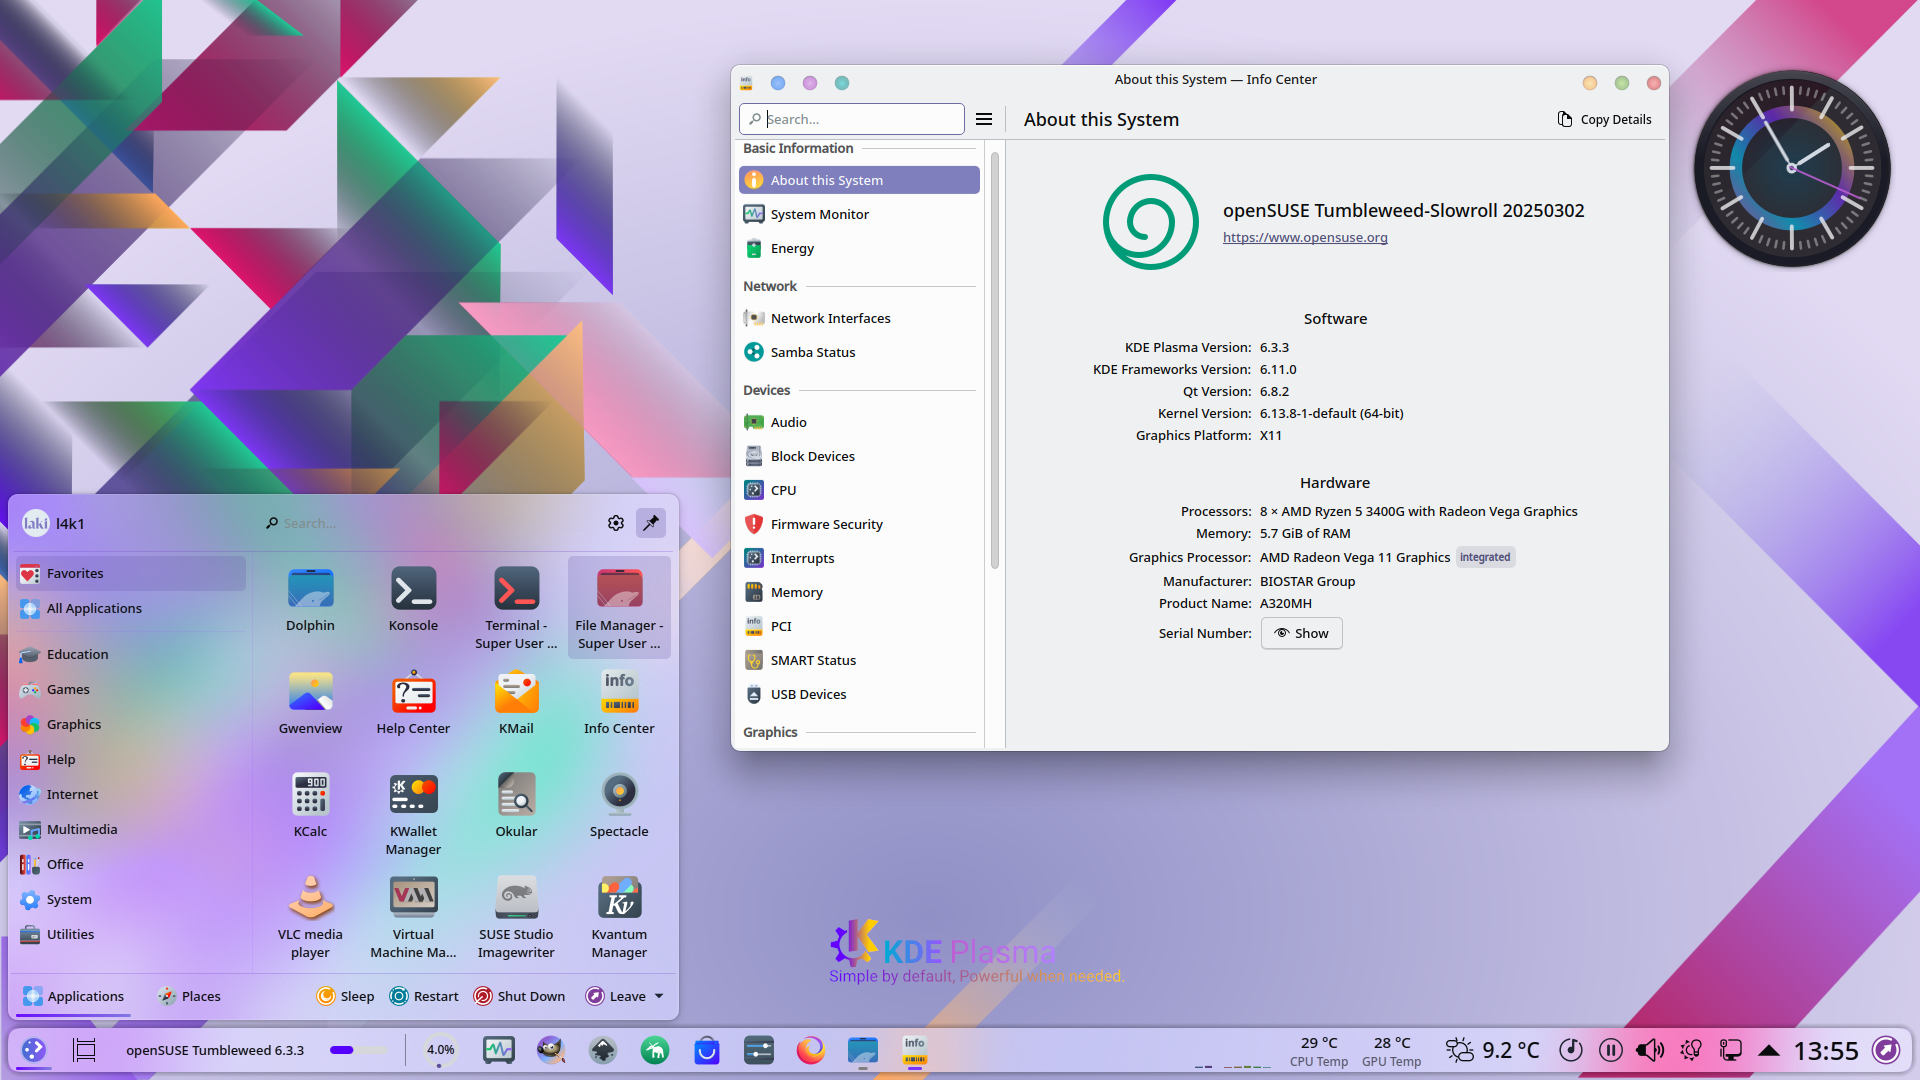The height and width of the screenshot is (1080, 1920).
Task: Open the Internet category
Action: (x=130, y=794)
